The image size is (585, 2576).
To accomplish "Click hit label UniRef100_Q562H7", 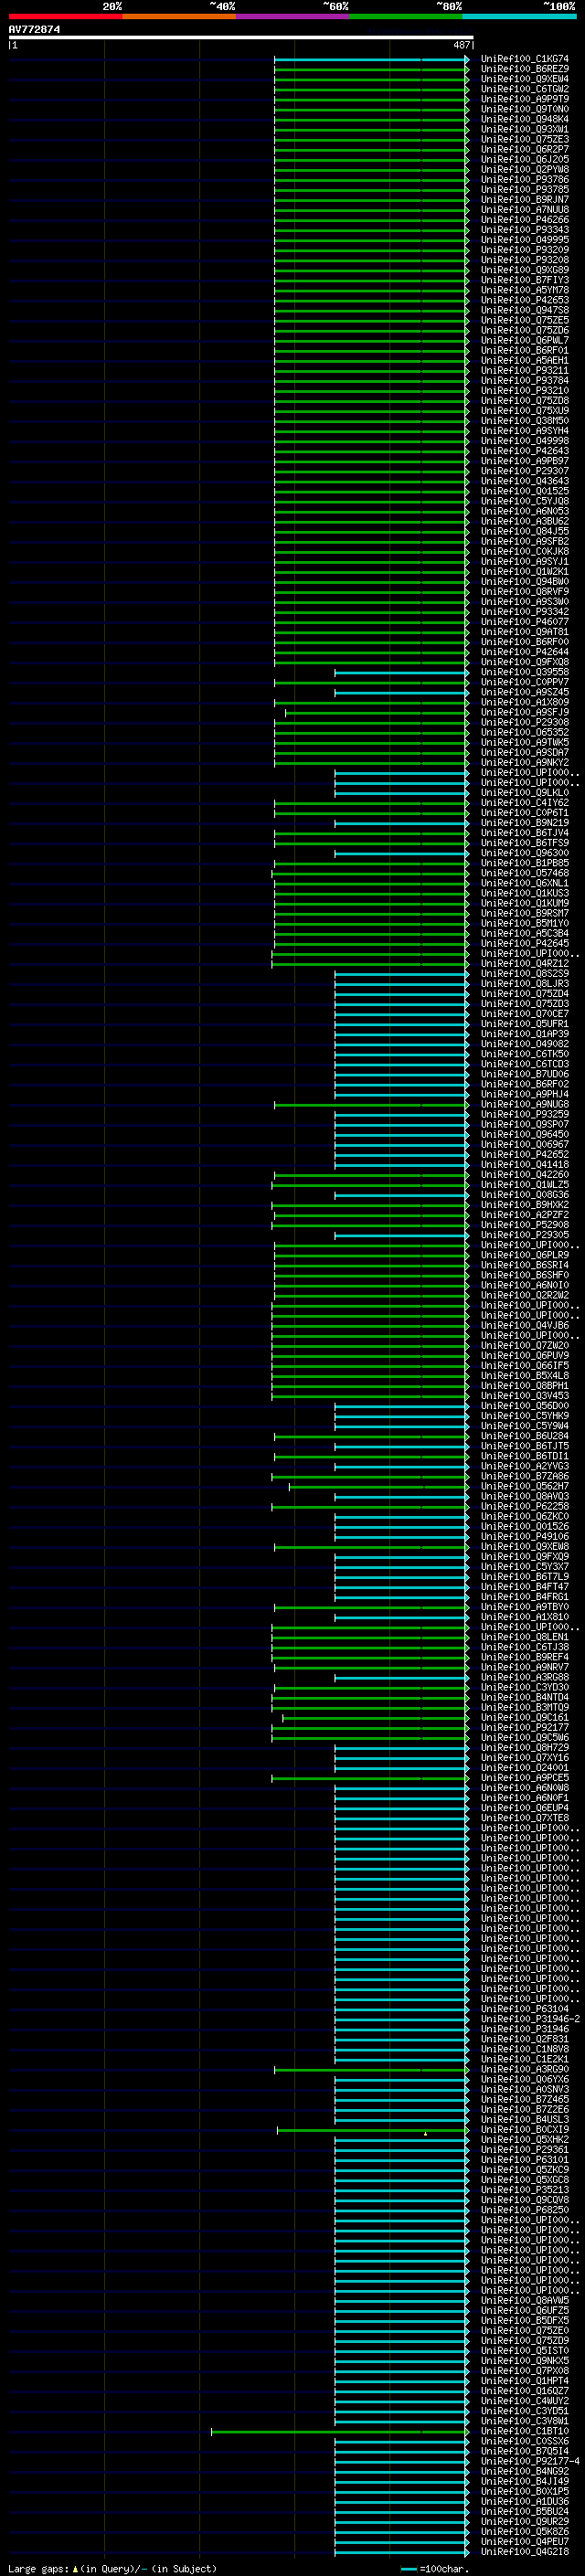I will tap(524, 1486).
